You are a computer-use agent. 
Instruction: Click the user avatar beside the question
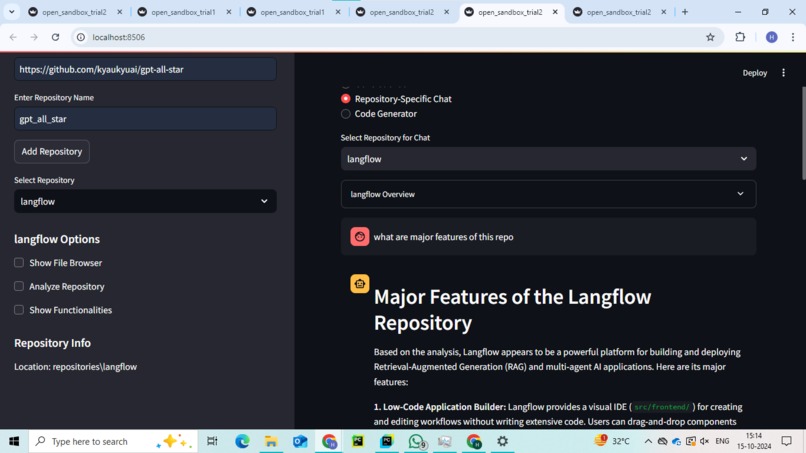[x=360, y=237]
